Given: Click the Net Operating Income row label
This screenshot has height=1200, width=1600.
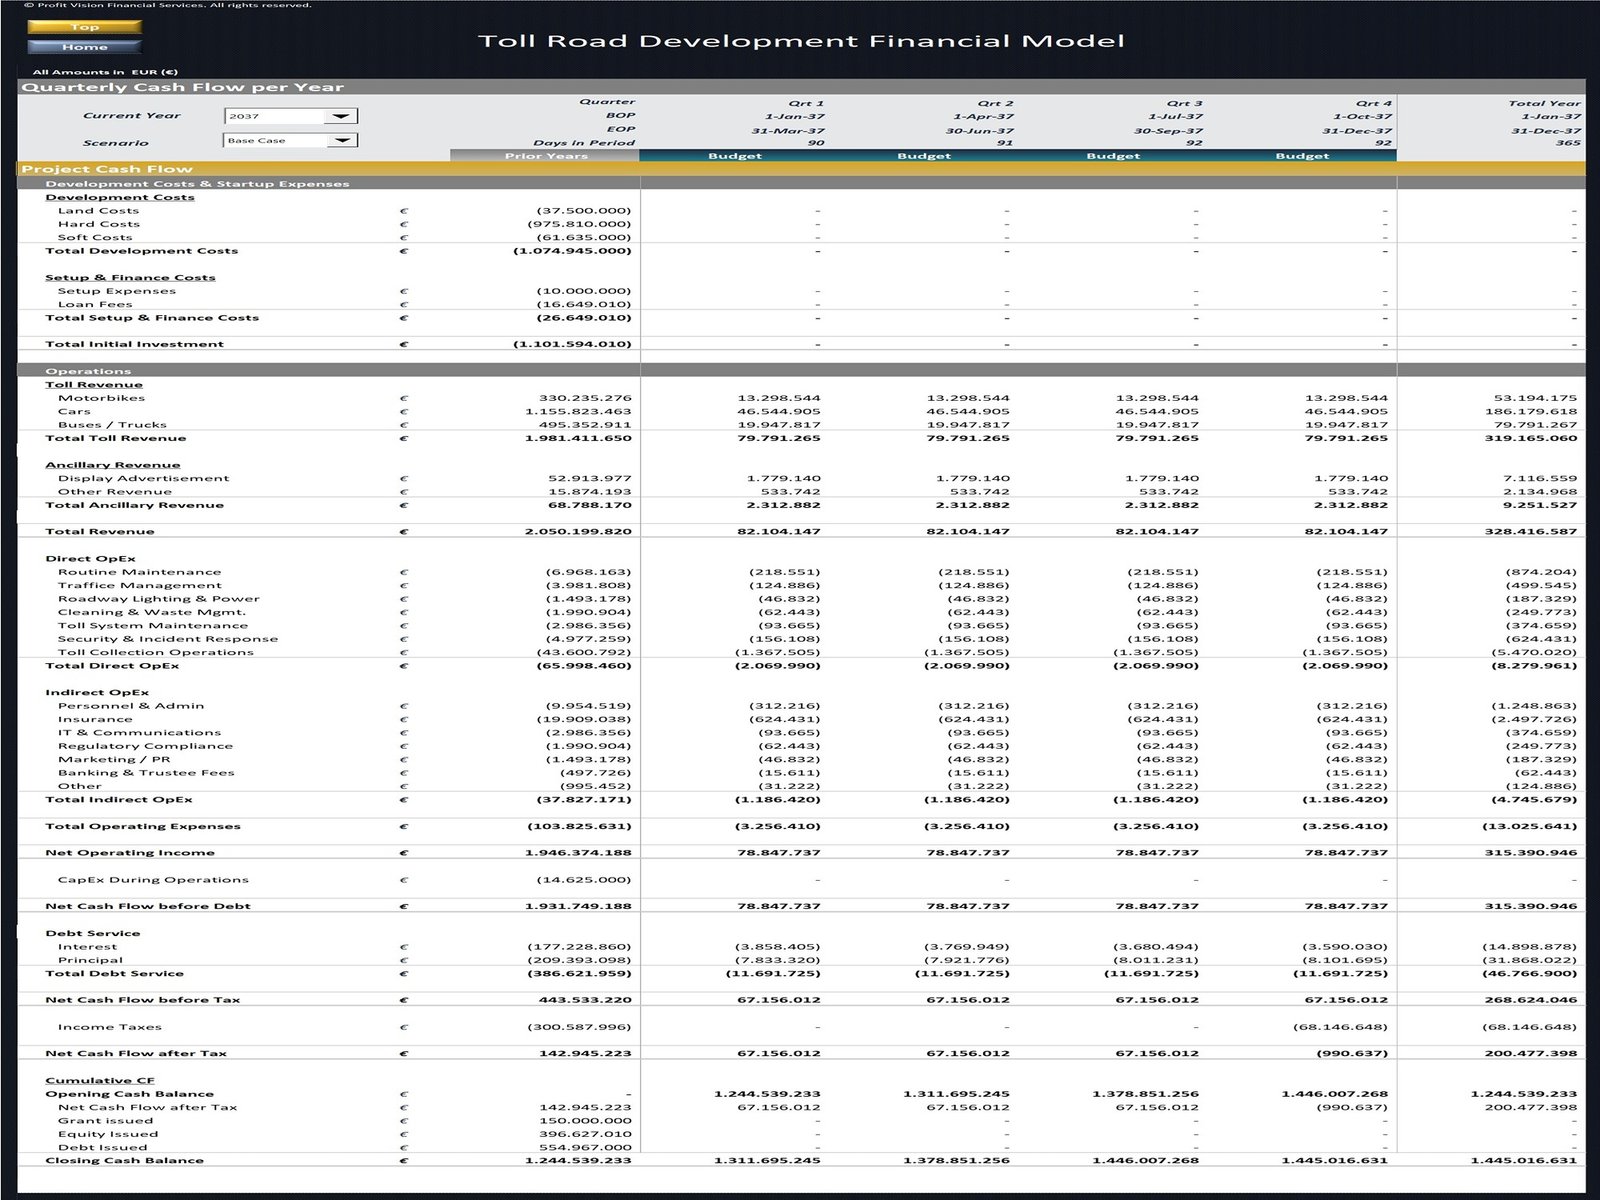Looking at the screenshot, I should [130, 853].
